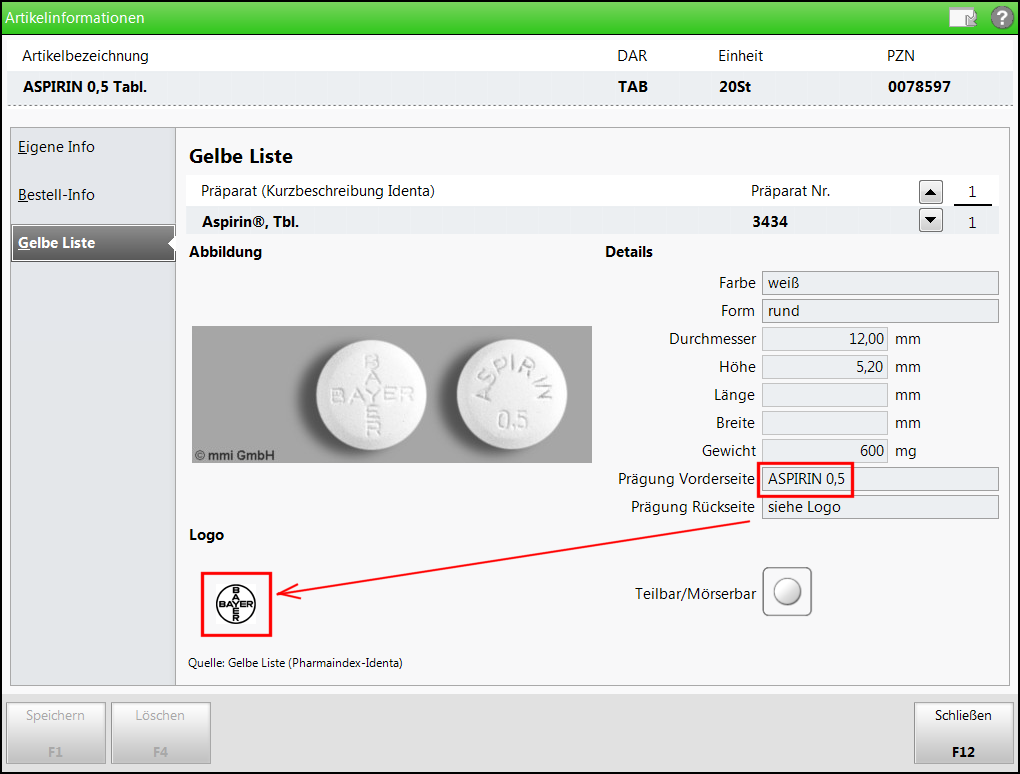Click the Details section label
1020x774 pixels.
[x=629, y=252]
